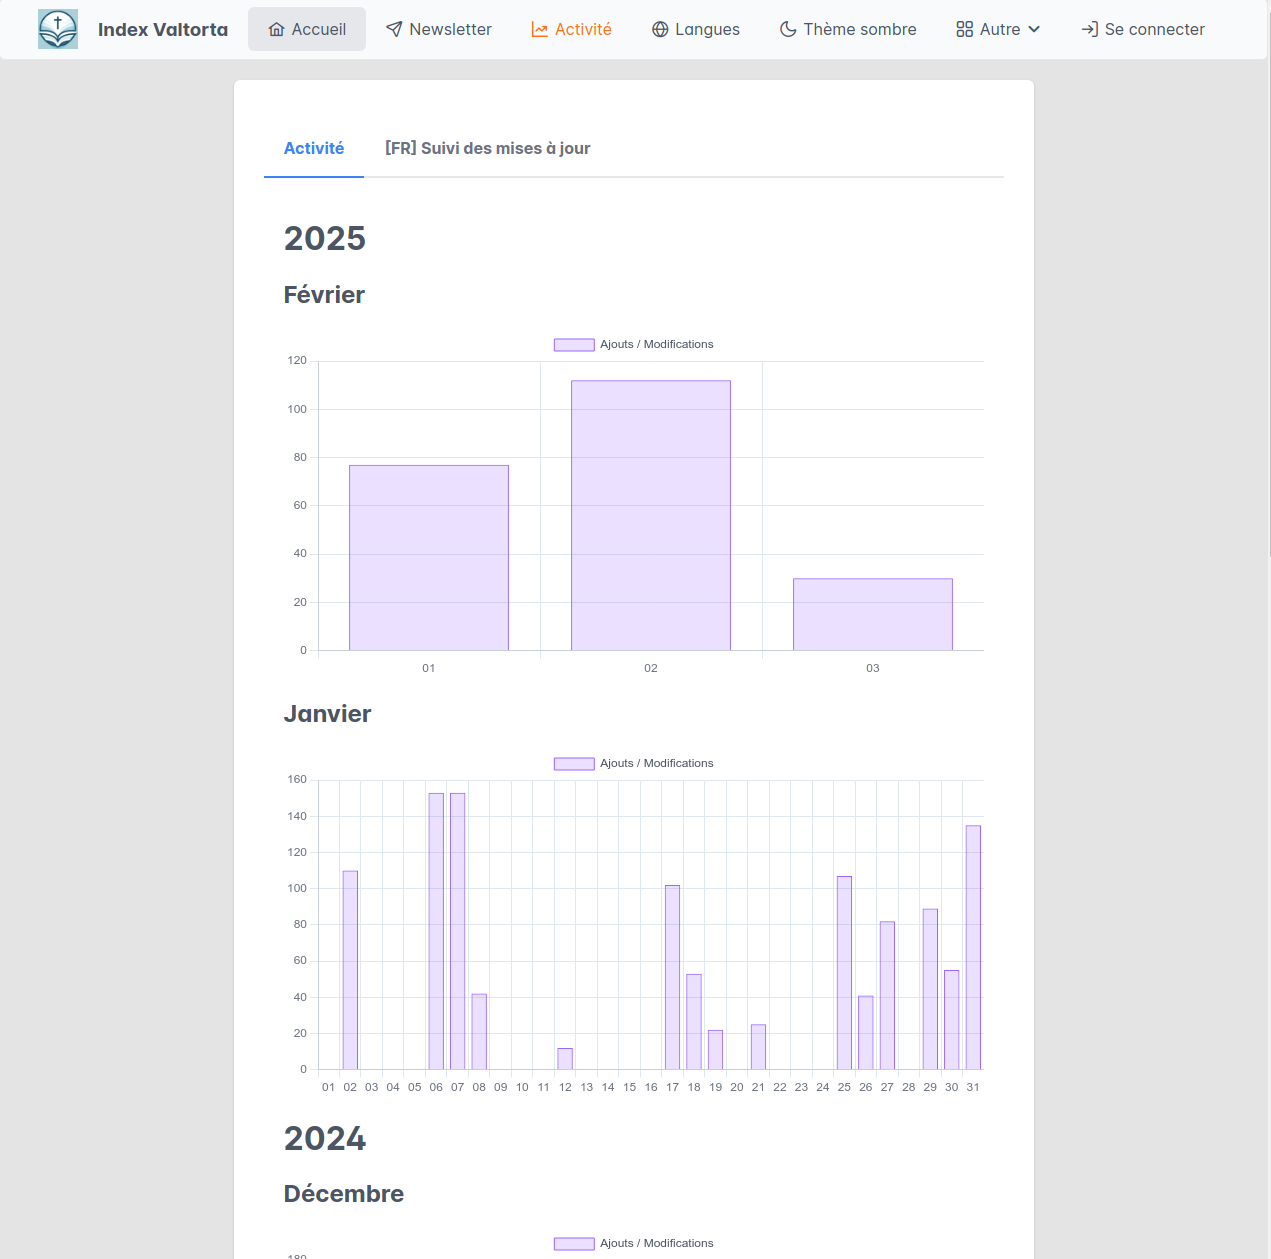
Task: Click the login arrow icon
Action: [x=1089, y=30]
